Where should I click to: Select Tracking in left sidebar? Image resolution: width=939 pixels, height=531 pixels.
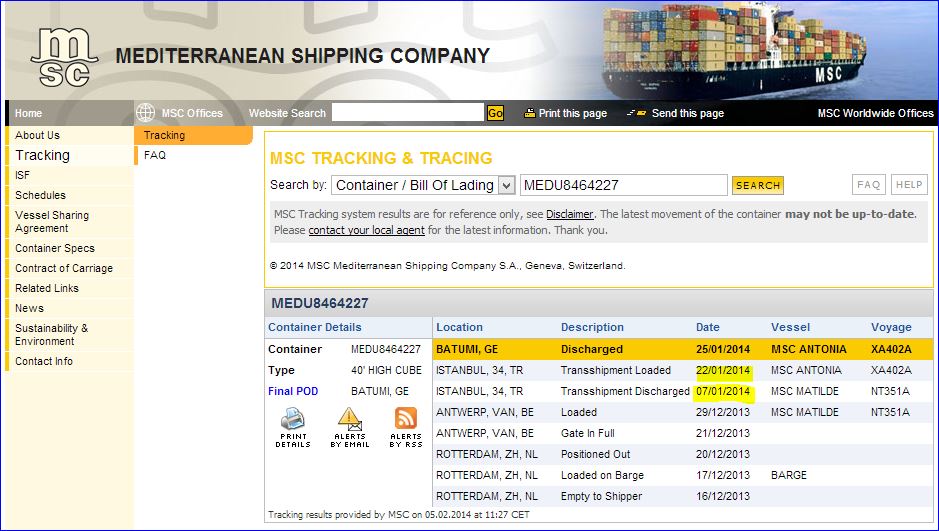pyautogui.click(x=43, y=155)
